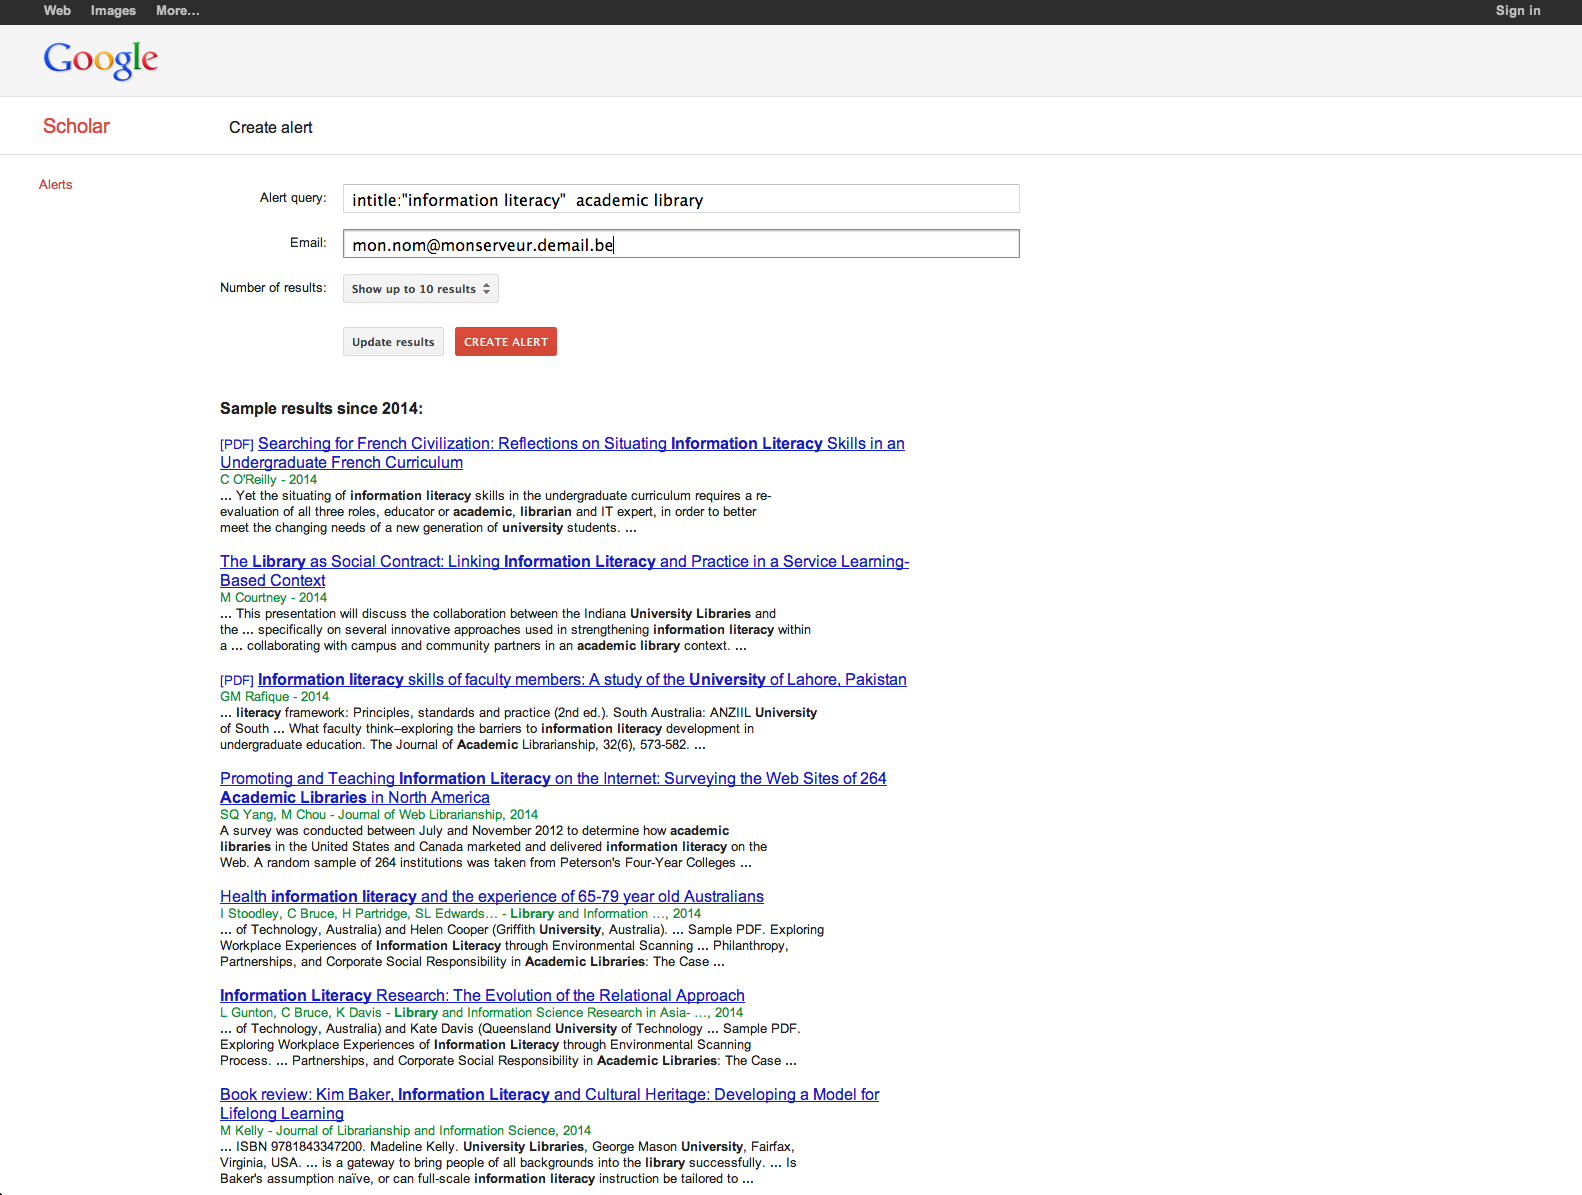Focus the Email input field
This screenshot has height=1195, width=1582.
point(681,244)
